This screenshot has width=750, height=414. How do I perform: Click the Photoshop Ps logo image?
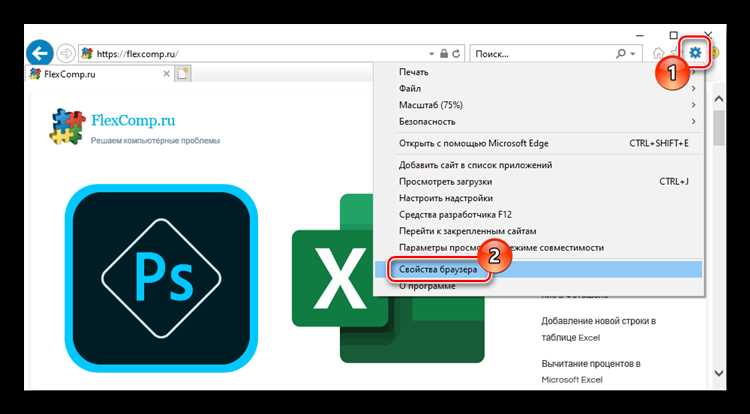coord(161,278)
